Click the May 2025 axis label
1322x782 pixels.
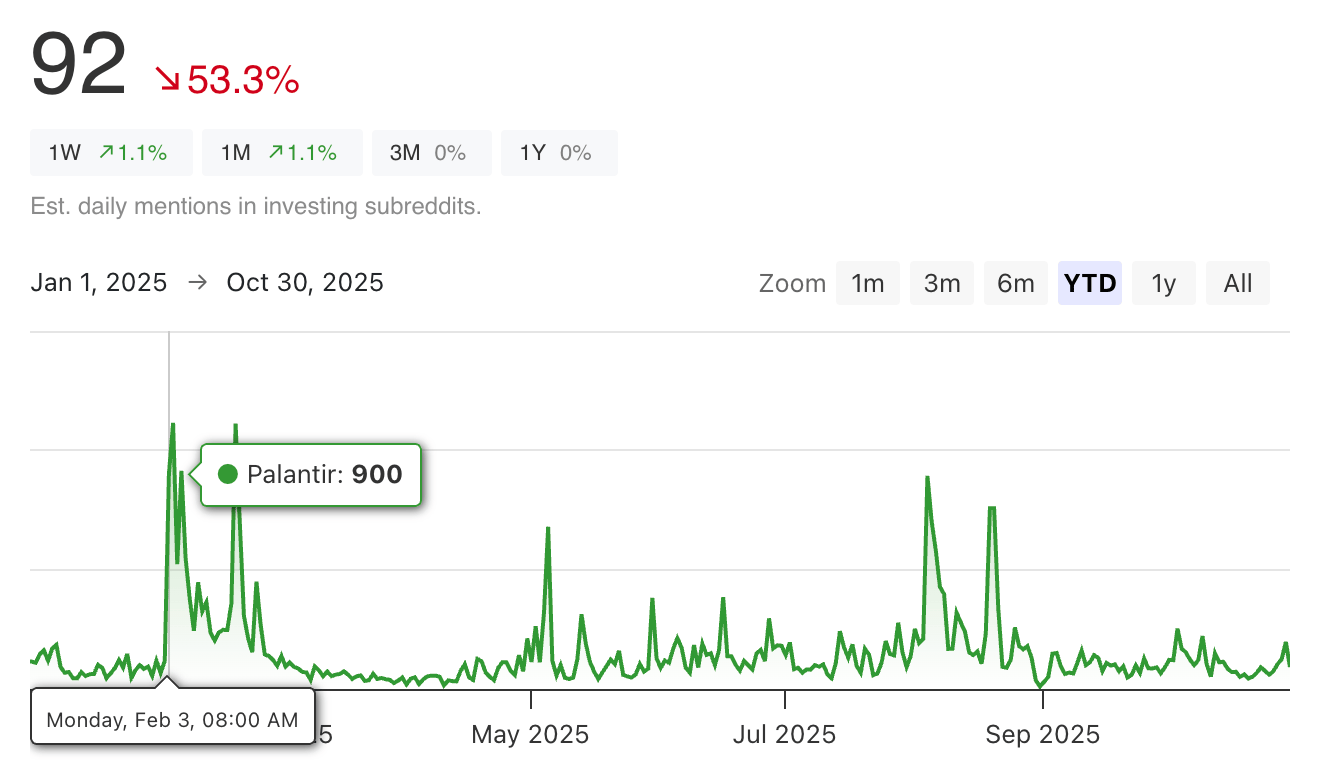(531, 735)
